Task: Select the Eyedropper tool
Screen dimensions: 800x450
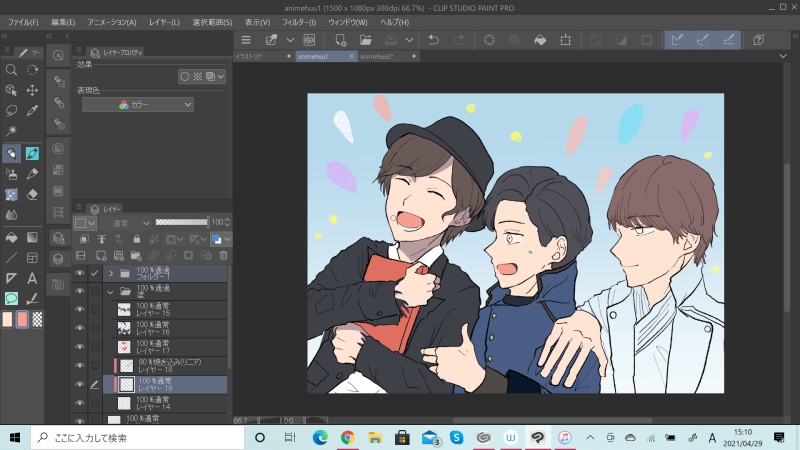Action: coord(32,111)
